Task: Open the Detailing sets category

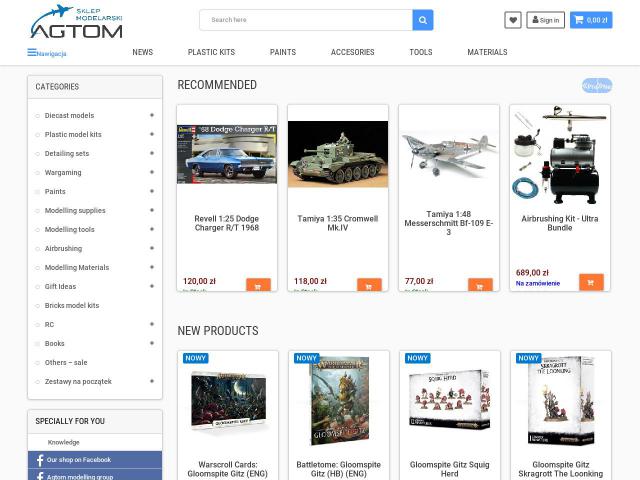Action: [67, 153]
